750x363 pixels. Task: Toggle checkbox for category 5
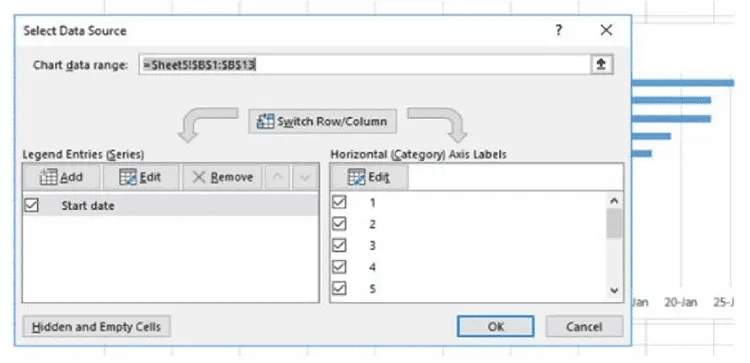[339, 288]
